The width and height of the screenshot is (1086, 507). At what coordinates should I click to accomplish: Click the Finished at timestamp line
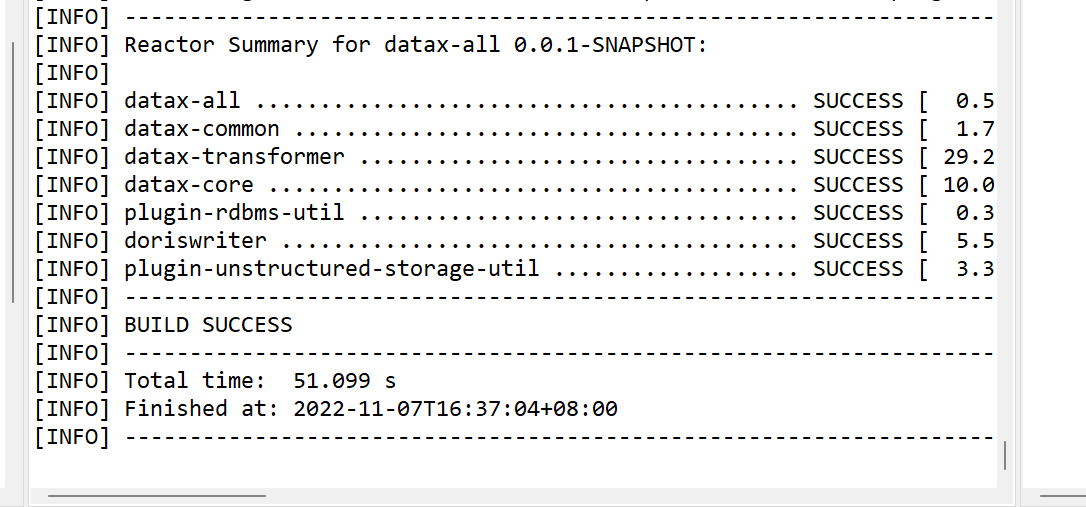[x=370, y=409]
